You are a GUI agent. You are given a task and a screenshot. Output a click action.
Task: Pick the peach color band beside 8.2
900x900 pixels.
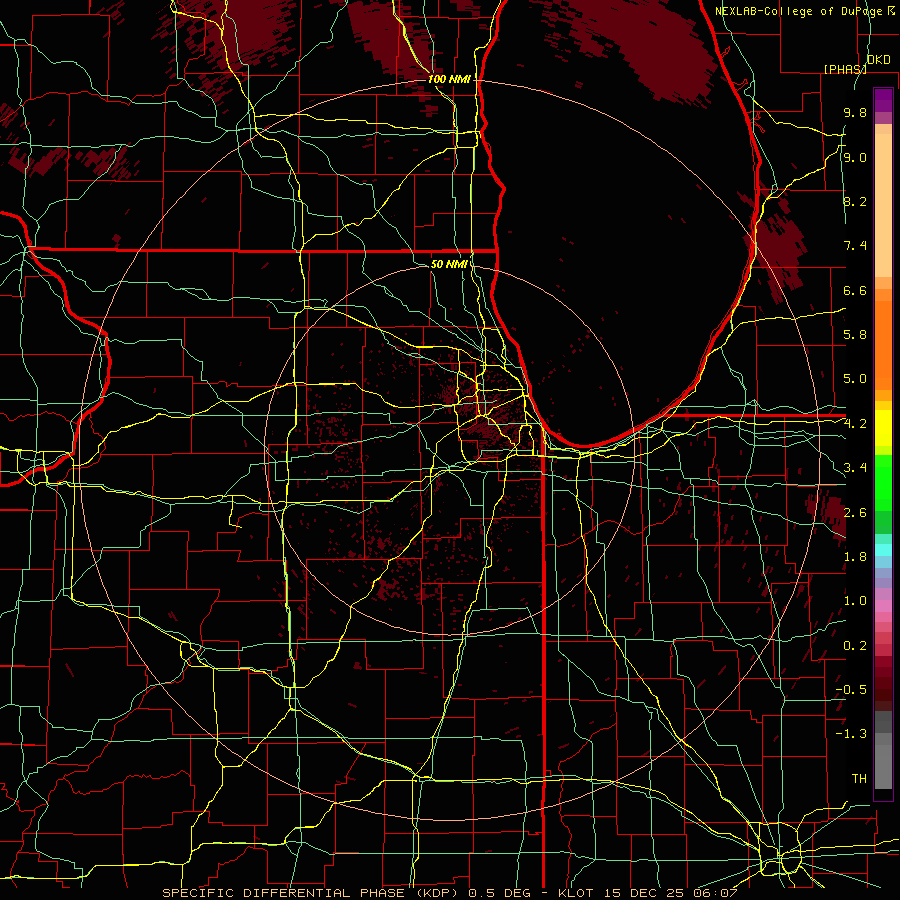(883, 205)
